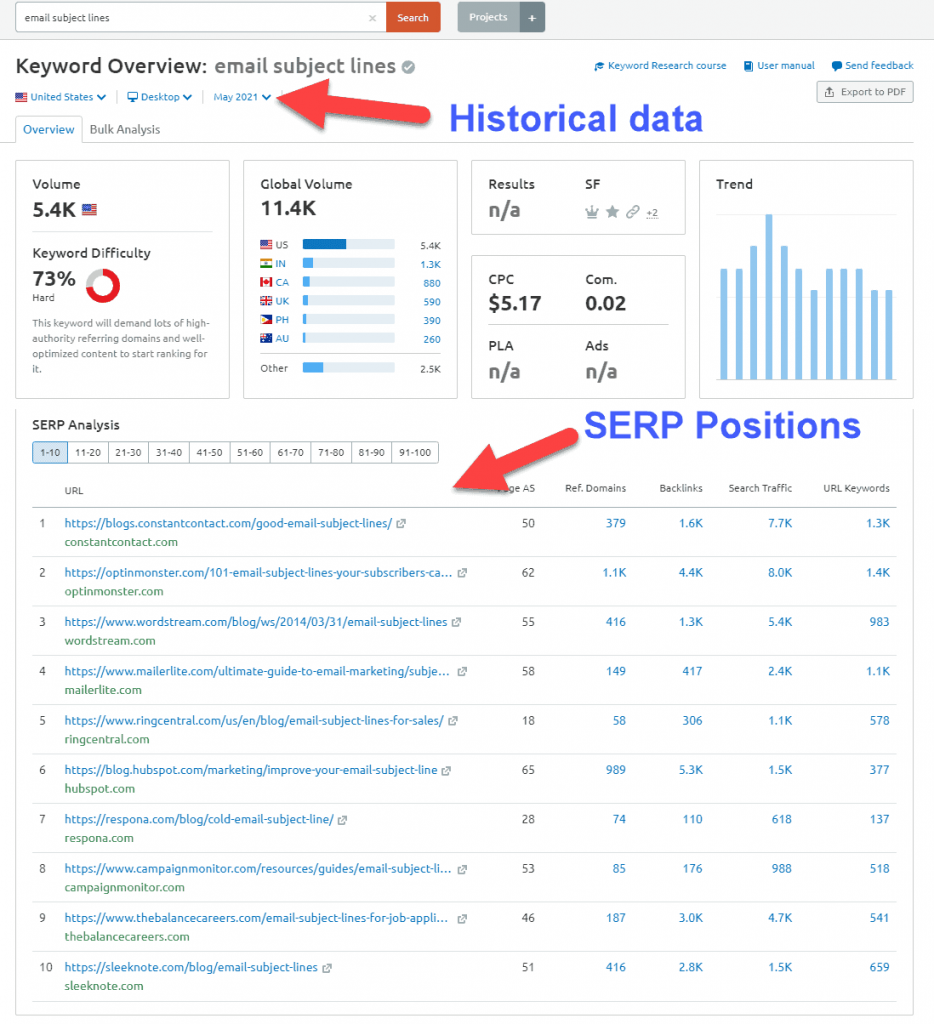Switch to the Overview tab
The width and height of the screenshot is (934, 1024).
[49, 129]
